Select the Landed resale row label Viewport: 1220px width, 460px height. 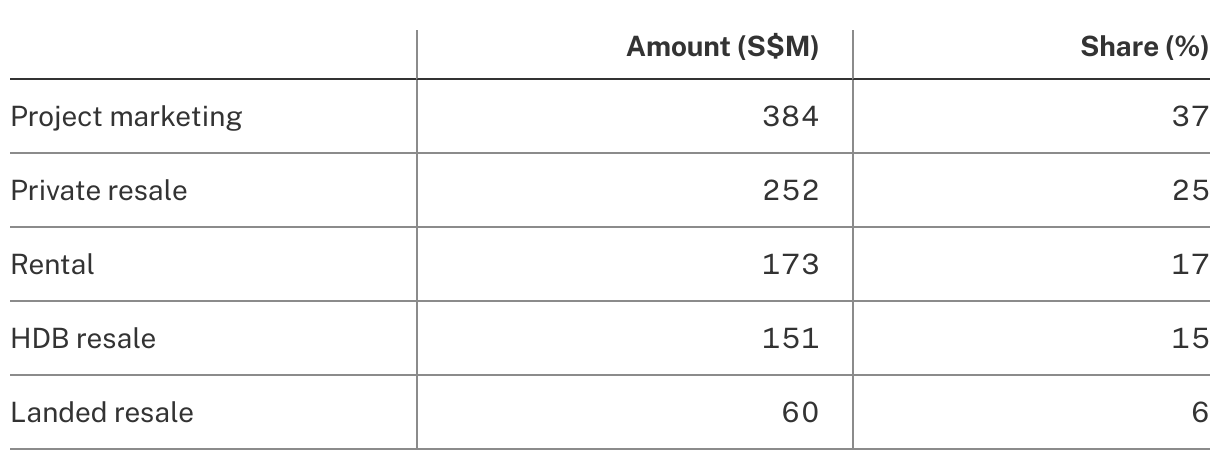[102, 412]
